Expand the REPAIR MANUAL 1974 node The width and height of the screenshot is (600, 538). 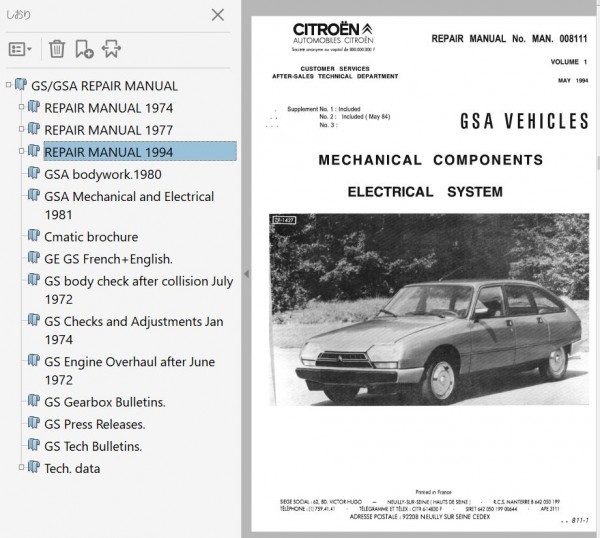click(x=22, y=107)
